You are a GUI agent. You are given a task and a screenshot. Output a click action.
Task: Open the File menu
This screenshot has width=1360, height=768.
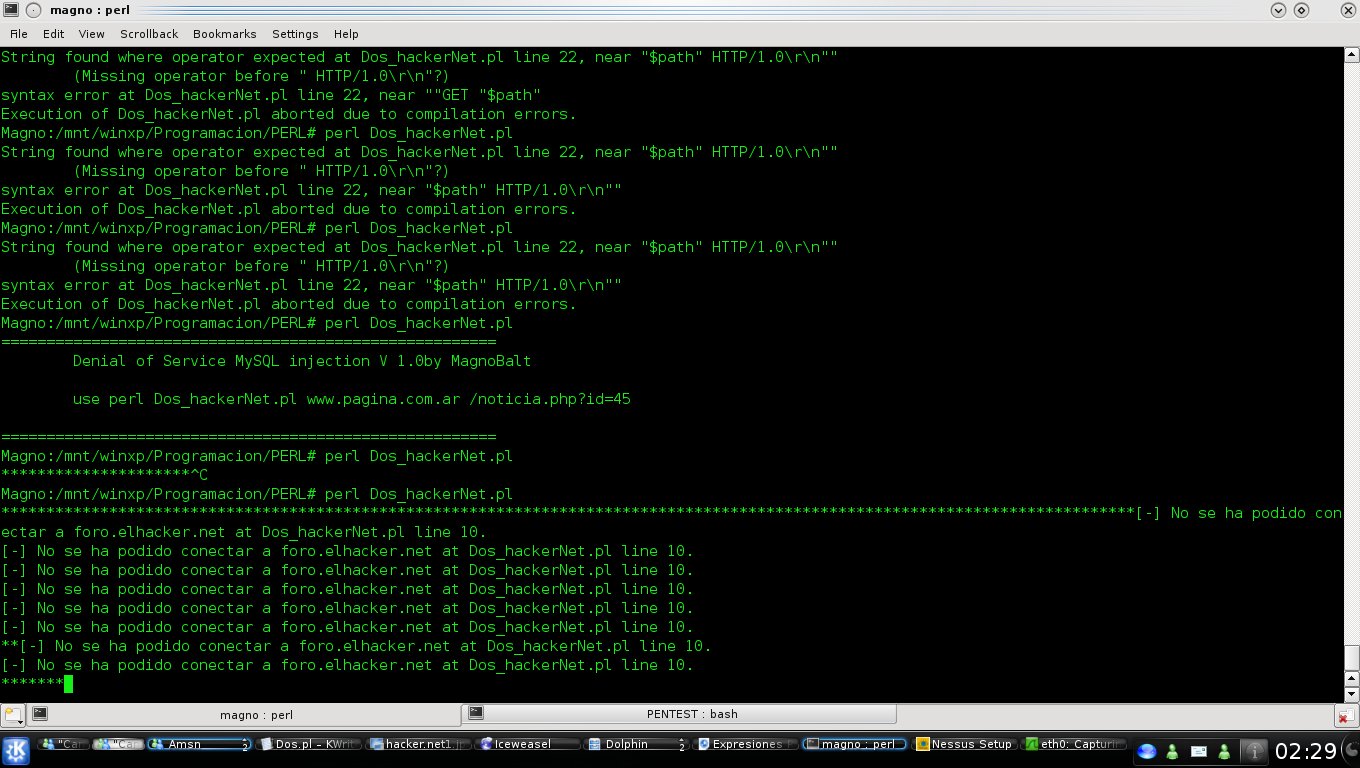pyautogui.click(x=19, y=34)
